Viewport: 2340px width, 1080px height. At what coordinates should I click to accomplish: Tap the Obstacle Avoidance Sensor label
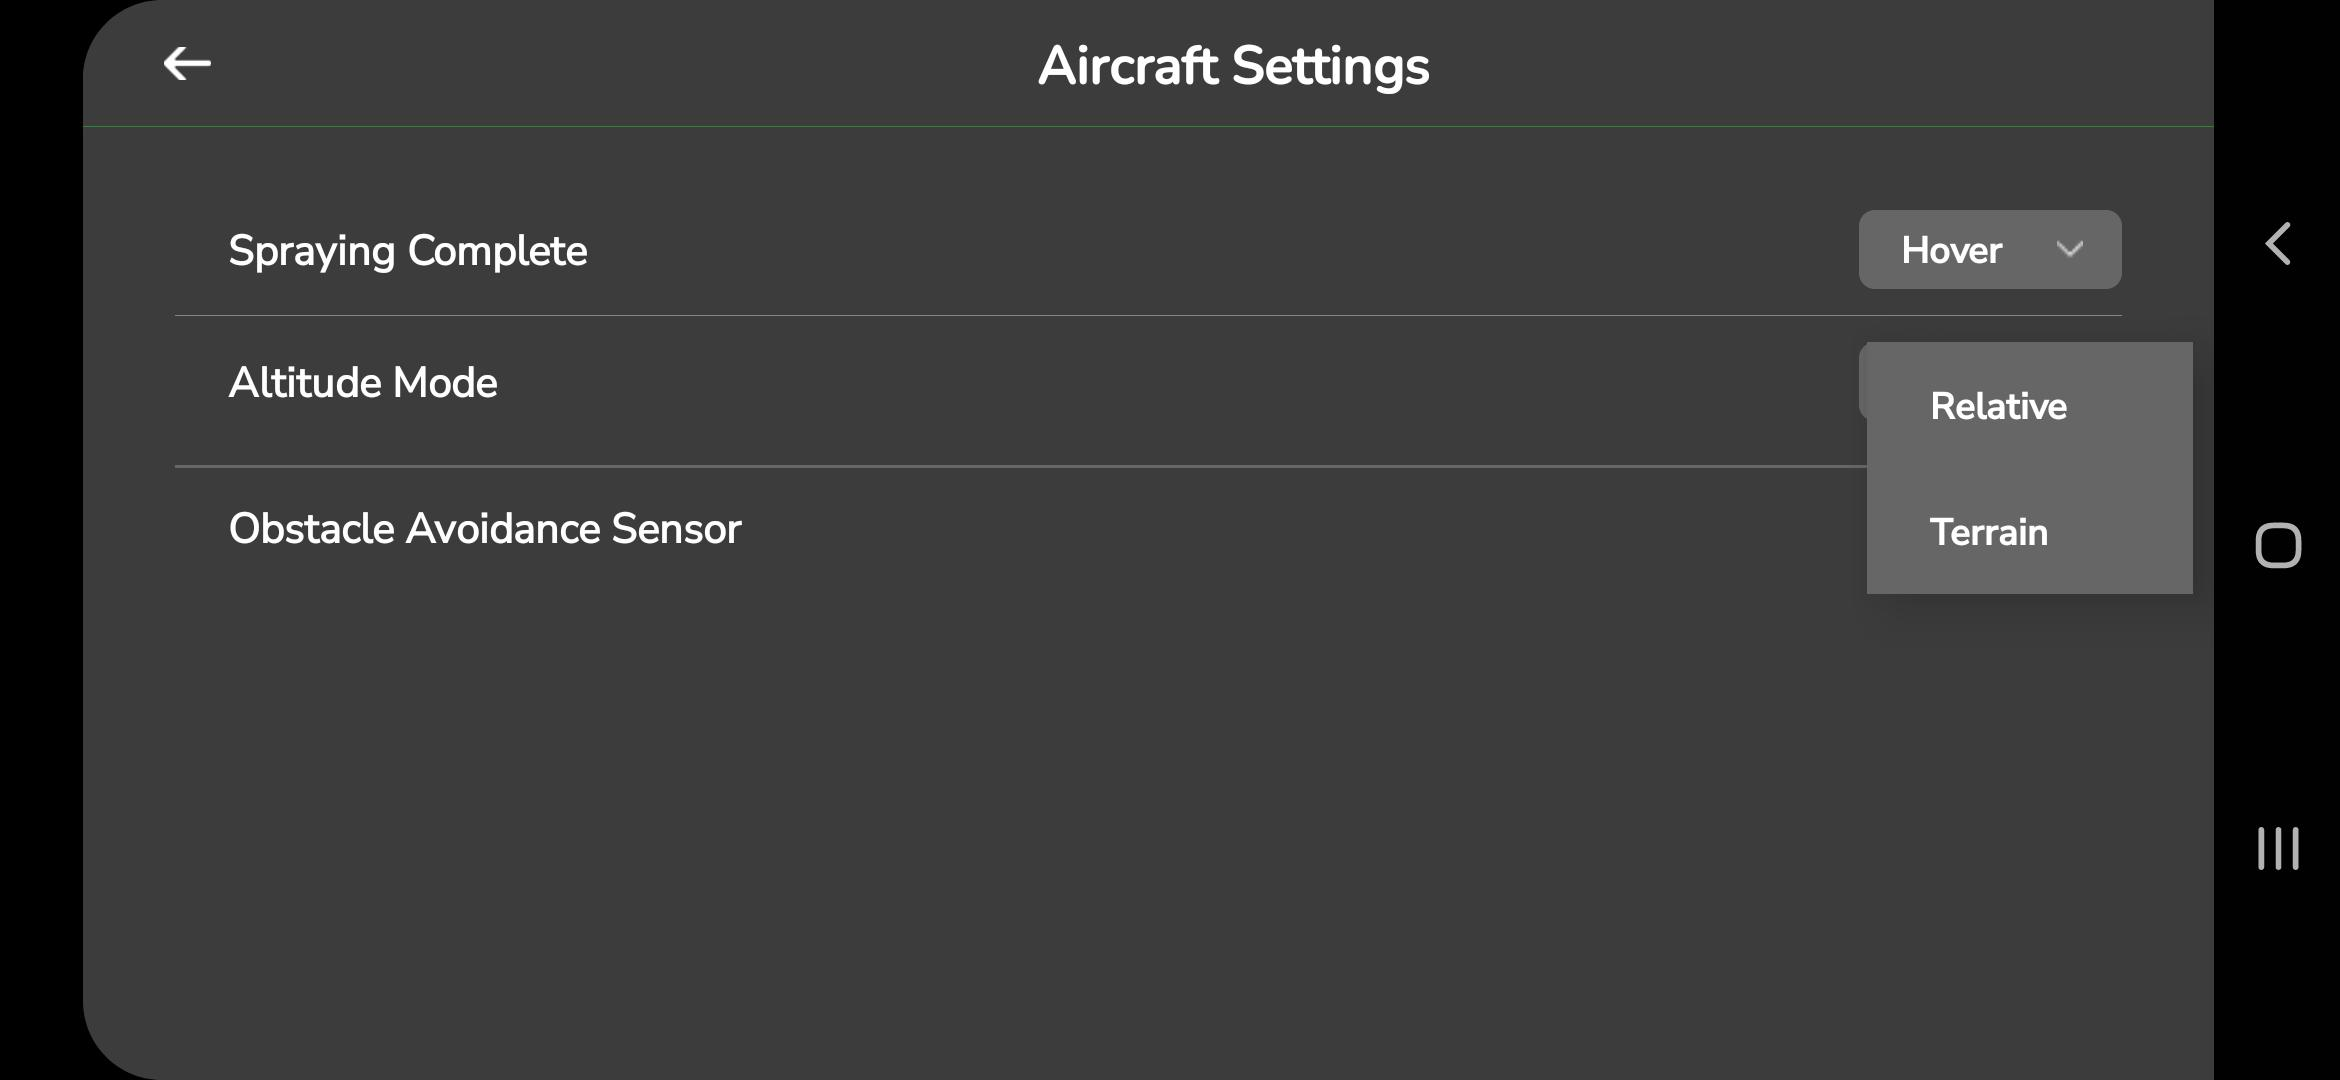pyautogui.click(x=484, y=529)
